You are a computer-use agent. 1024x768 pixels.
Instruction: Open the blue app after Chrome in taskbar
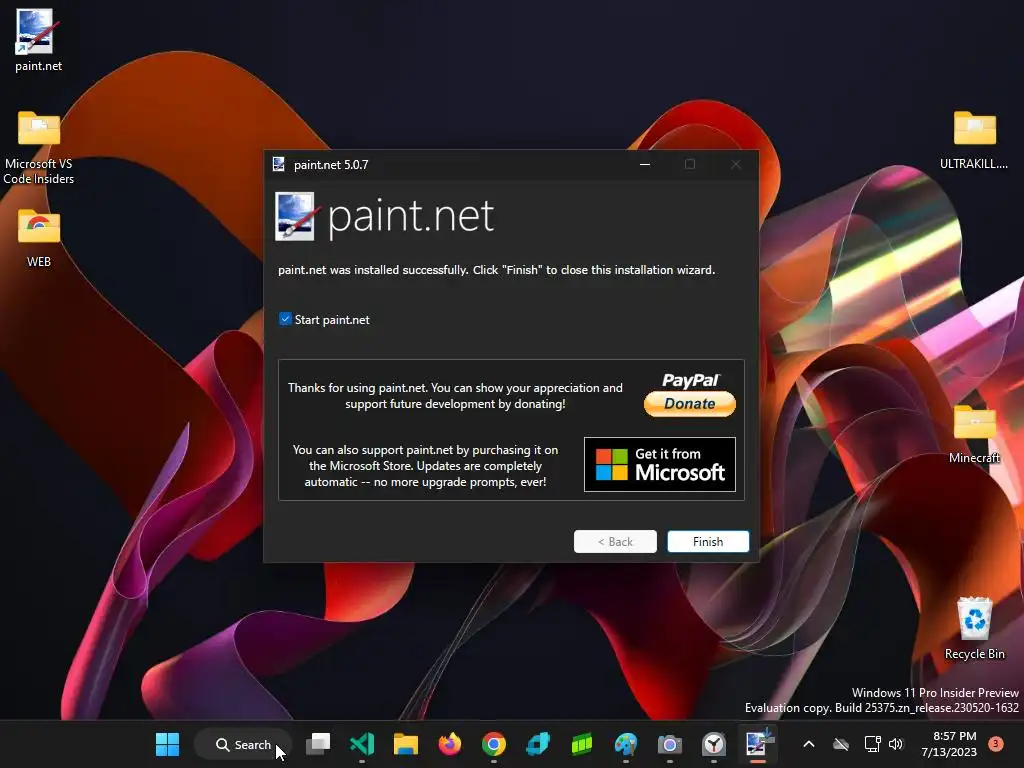[537, 744]
